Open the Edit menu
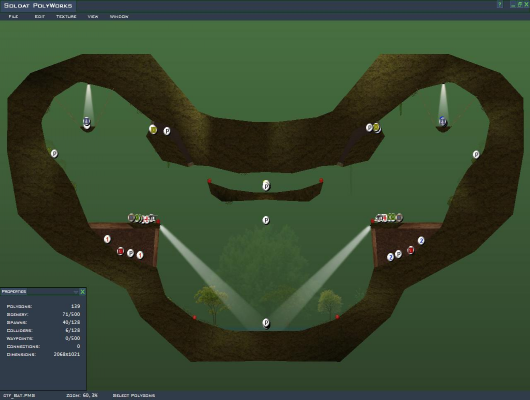The image size is (530, 400). 40,16
